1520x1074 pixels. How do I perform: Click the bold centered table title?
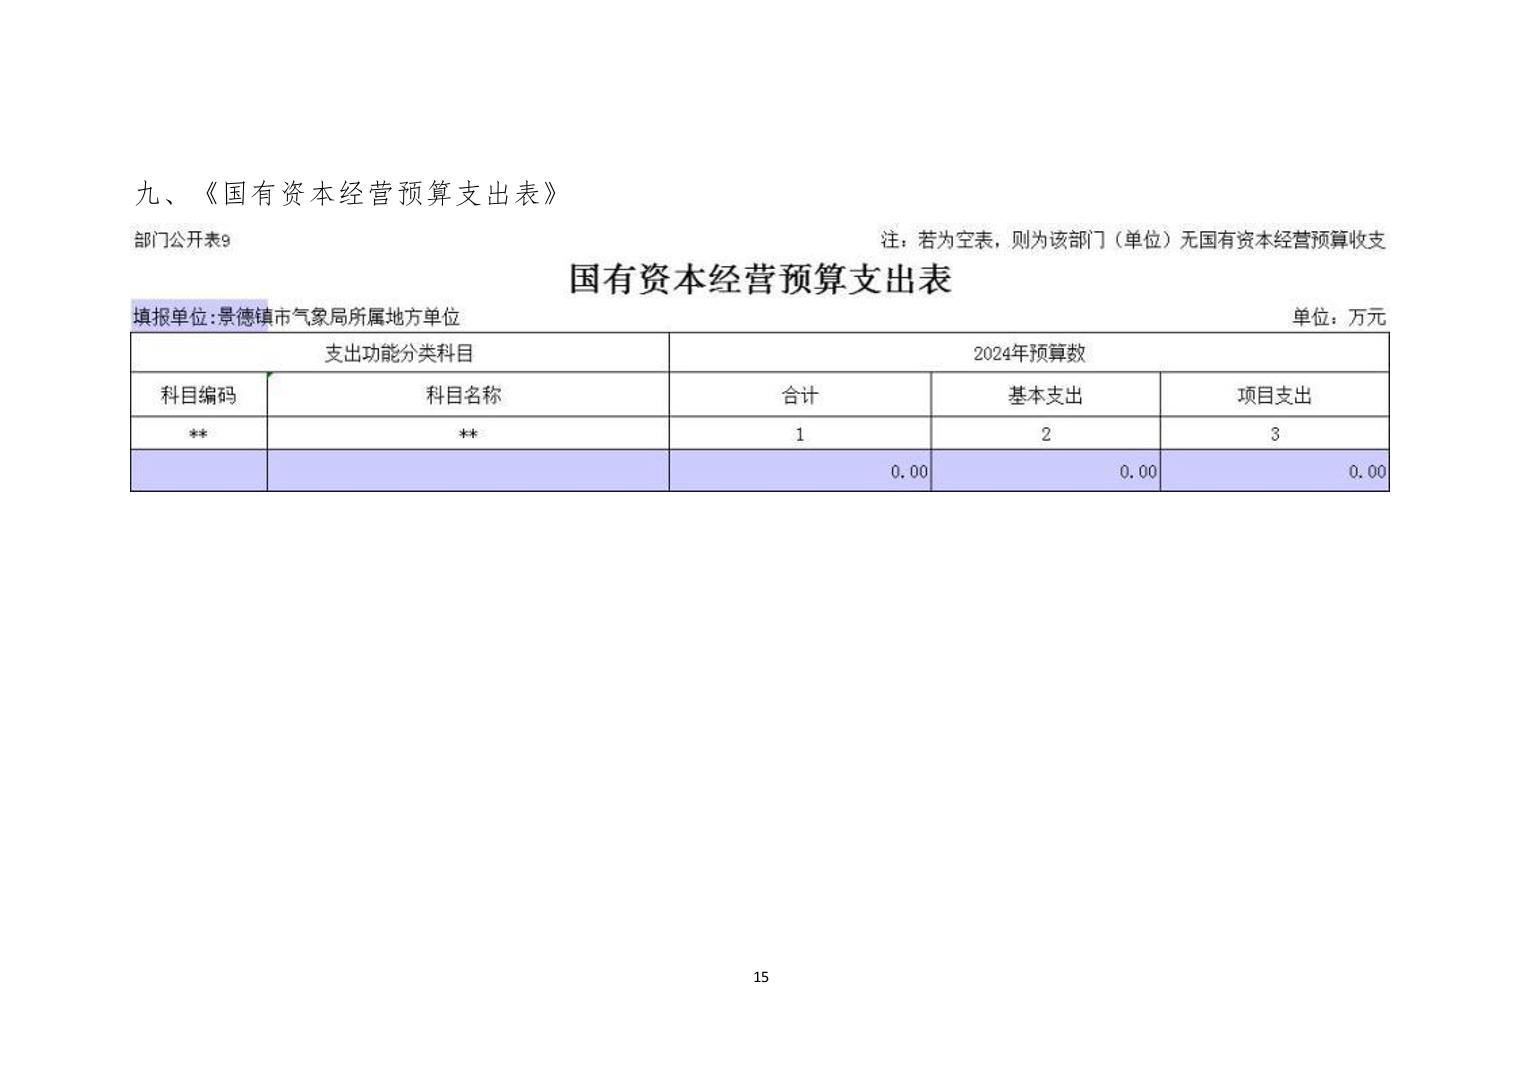tap(759, 279)
